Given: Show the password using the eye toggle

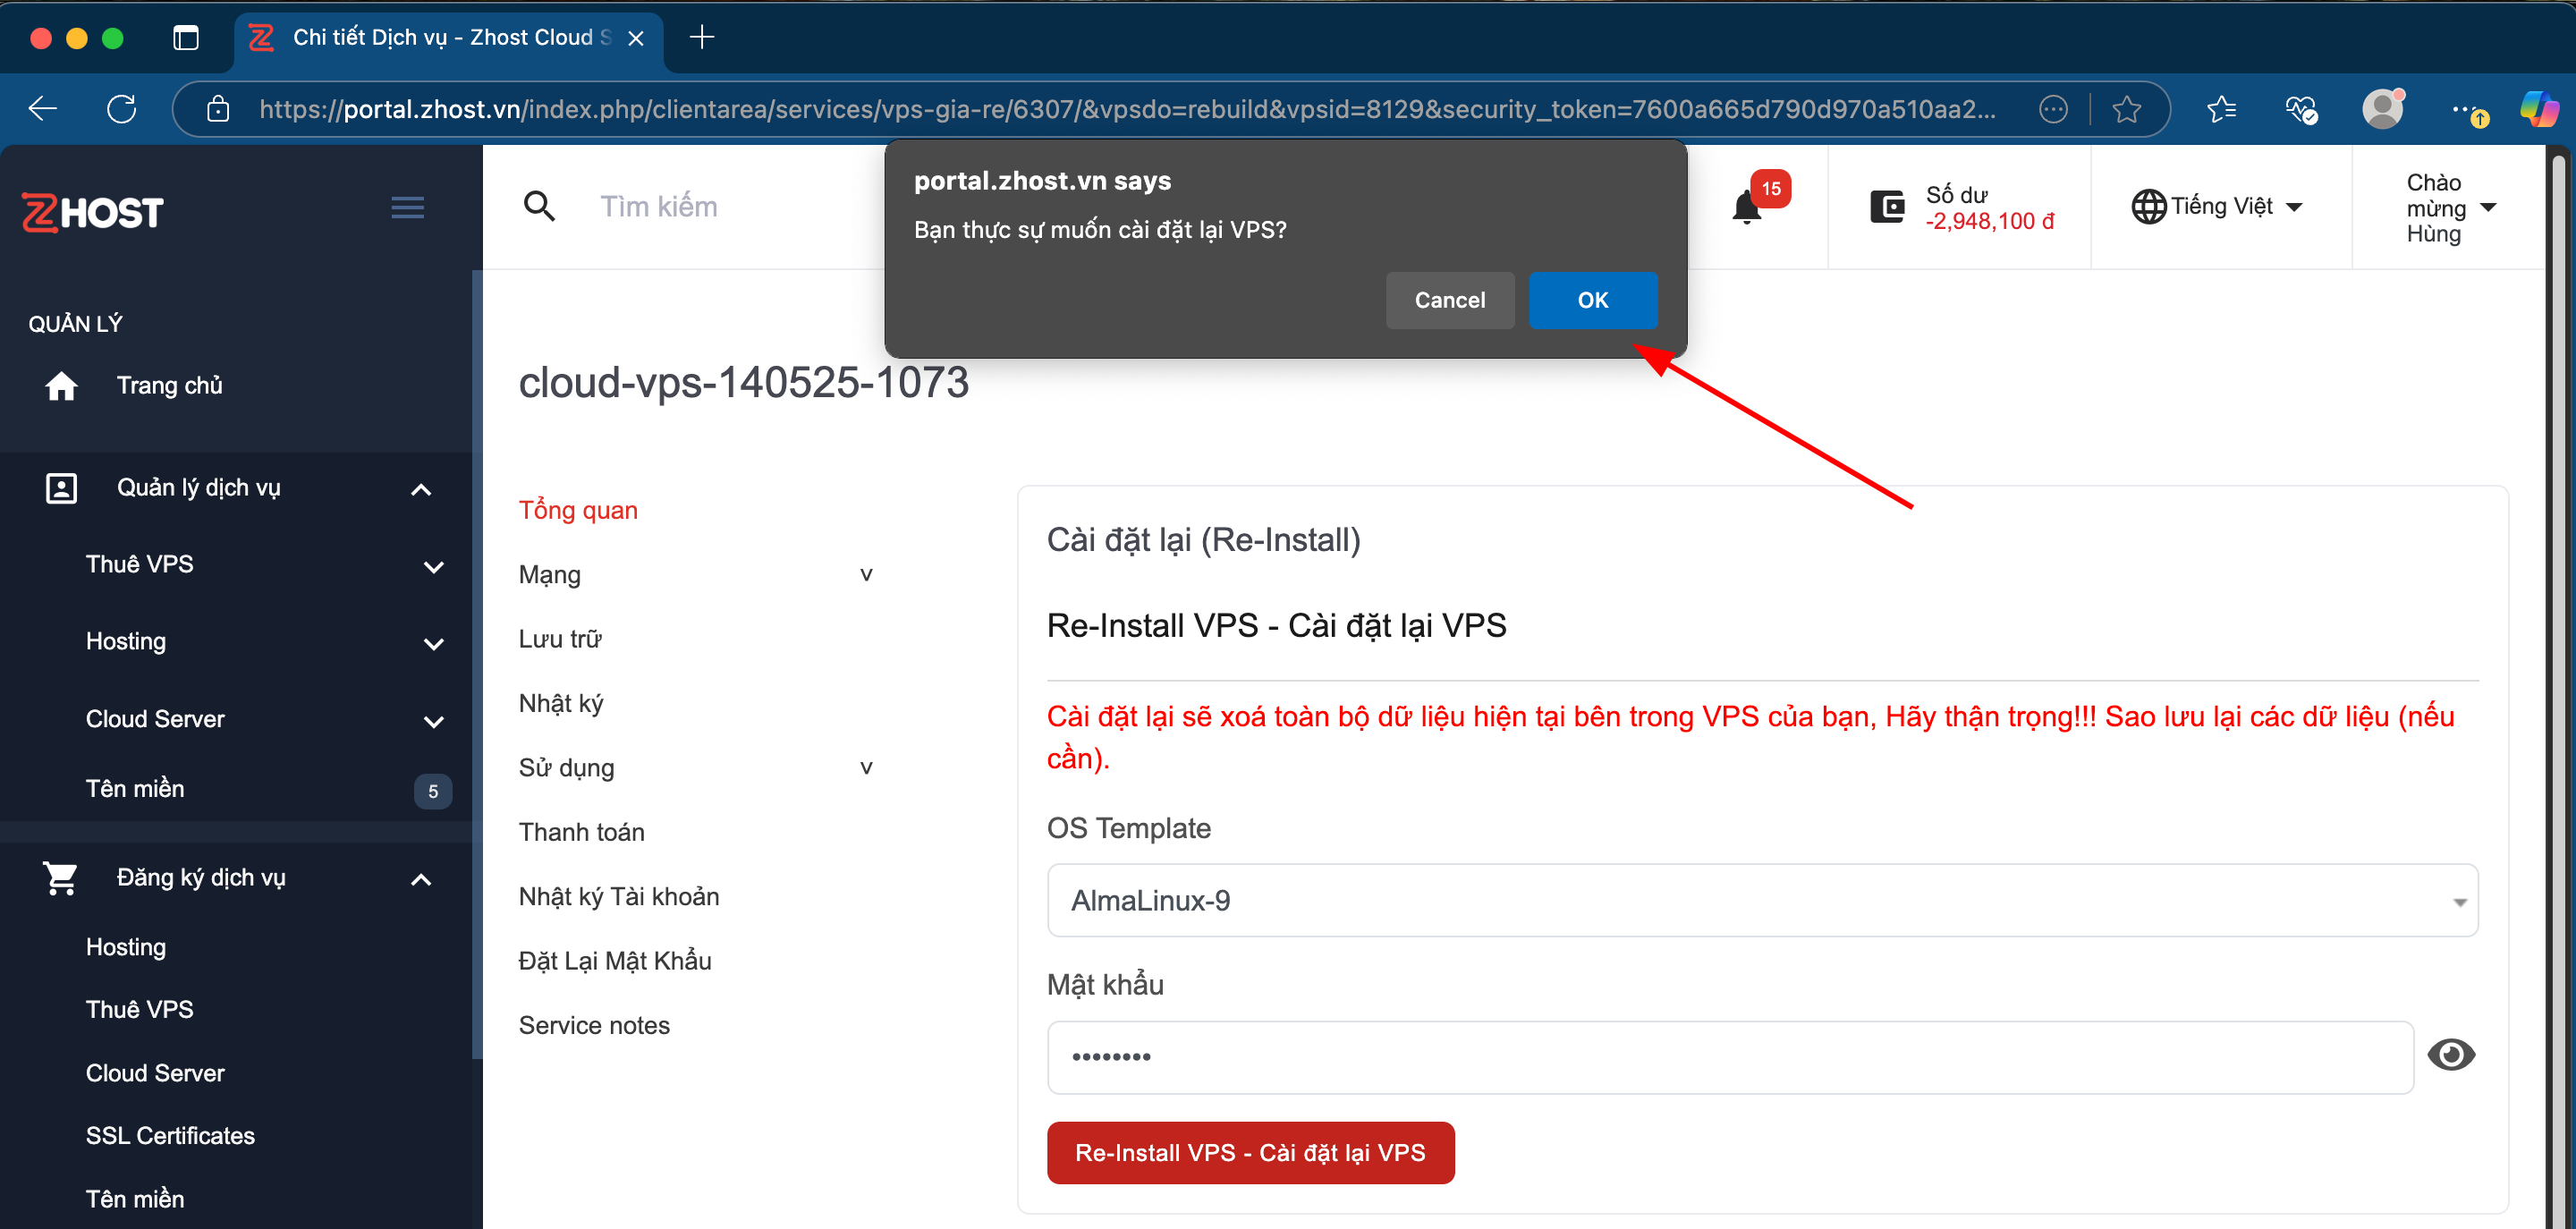Looking at the screenshot, I should 2452,1055.
